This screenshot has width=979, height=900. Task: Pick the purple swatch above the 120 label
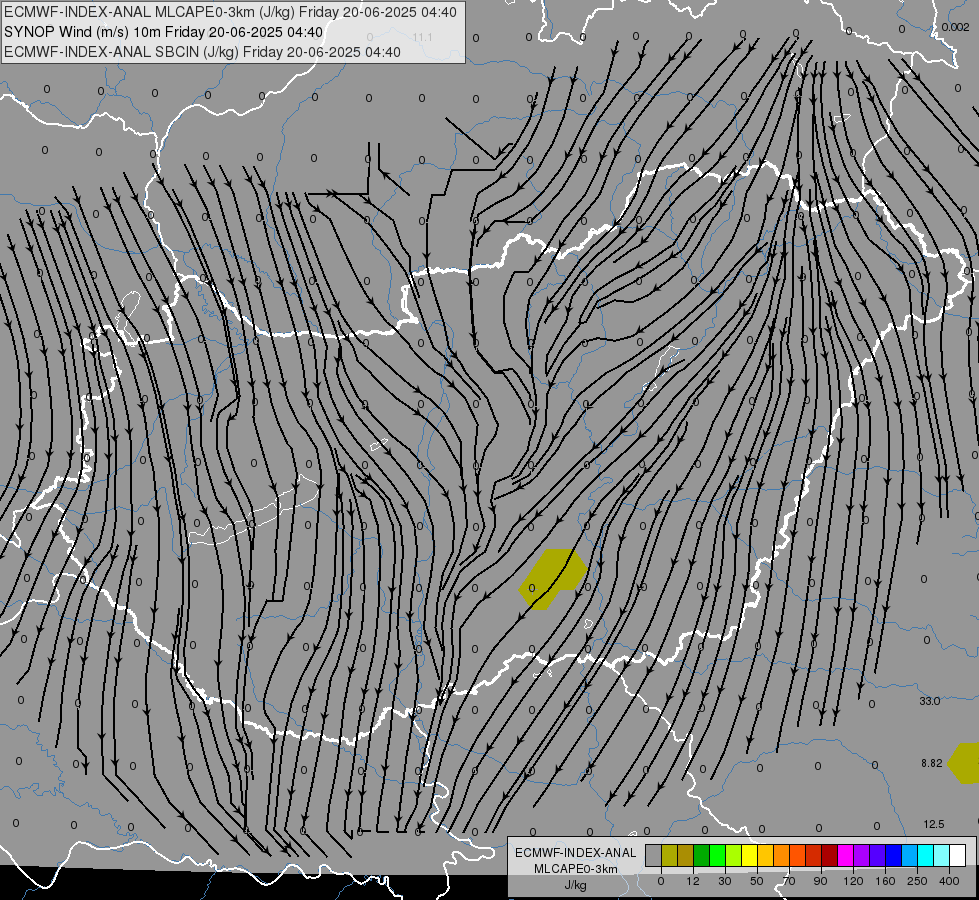click(x=862, y=855)
